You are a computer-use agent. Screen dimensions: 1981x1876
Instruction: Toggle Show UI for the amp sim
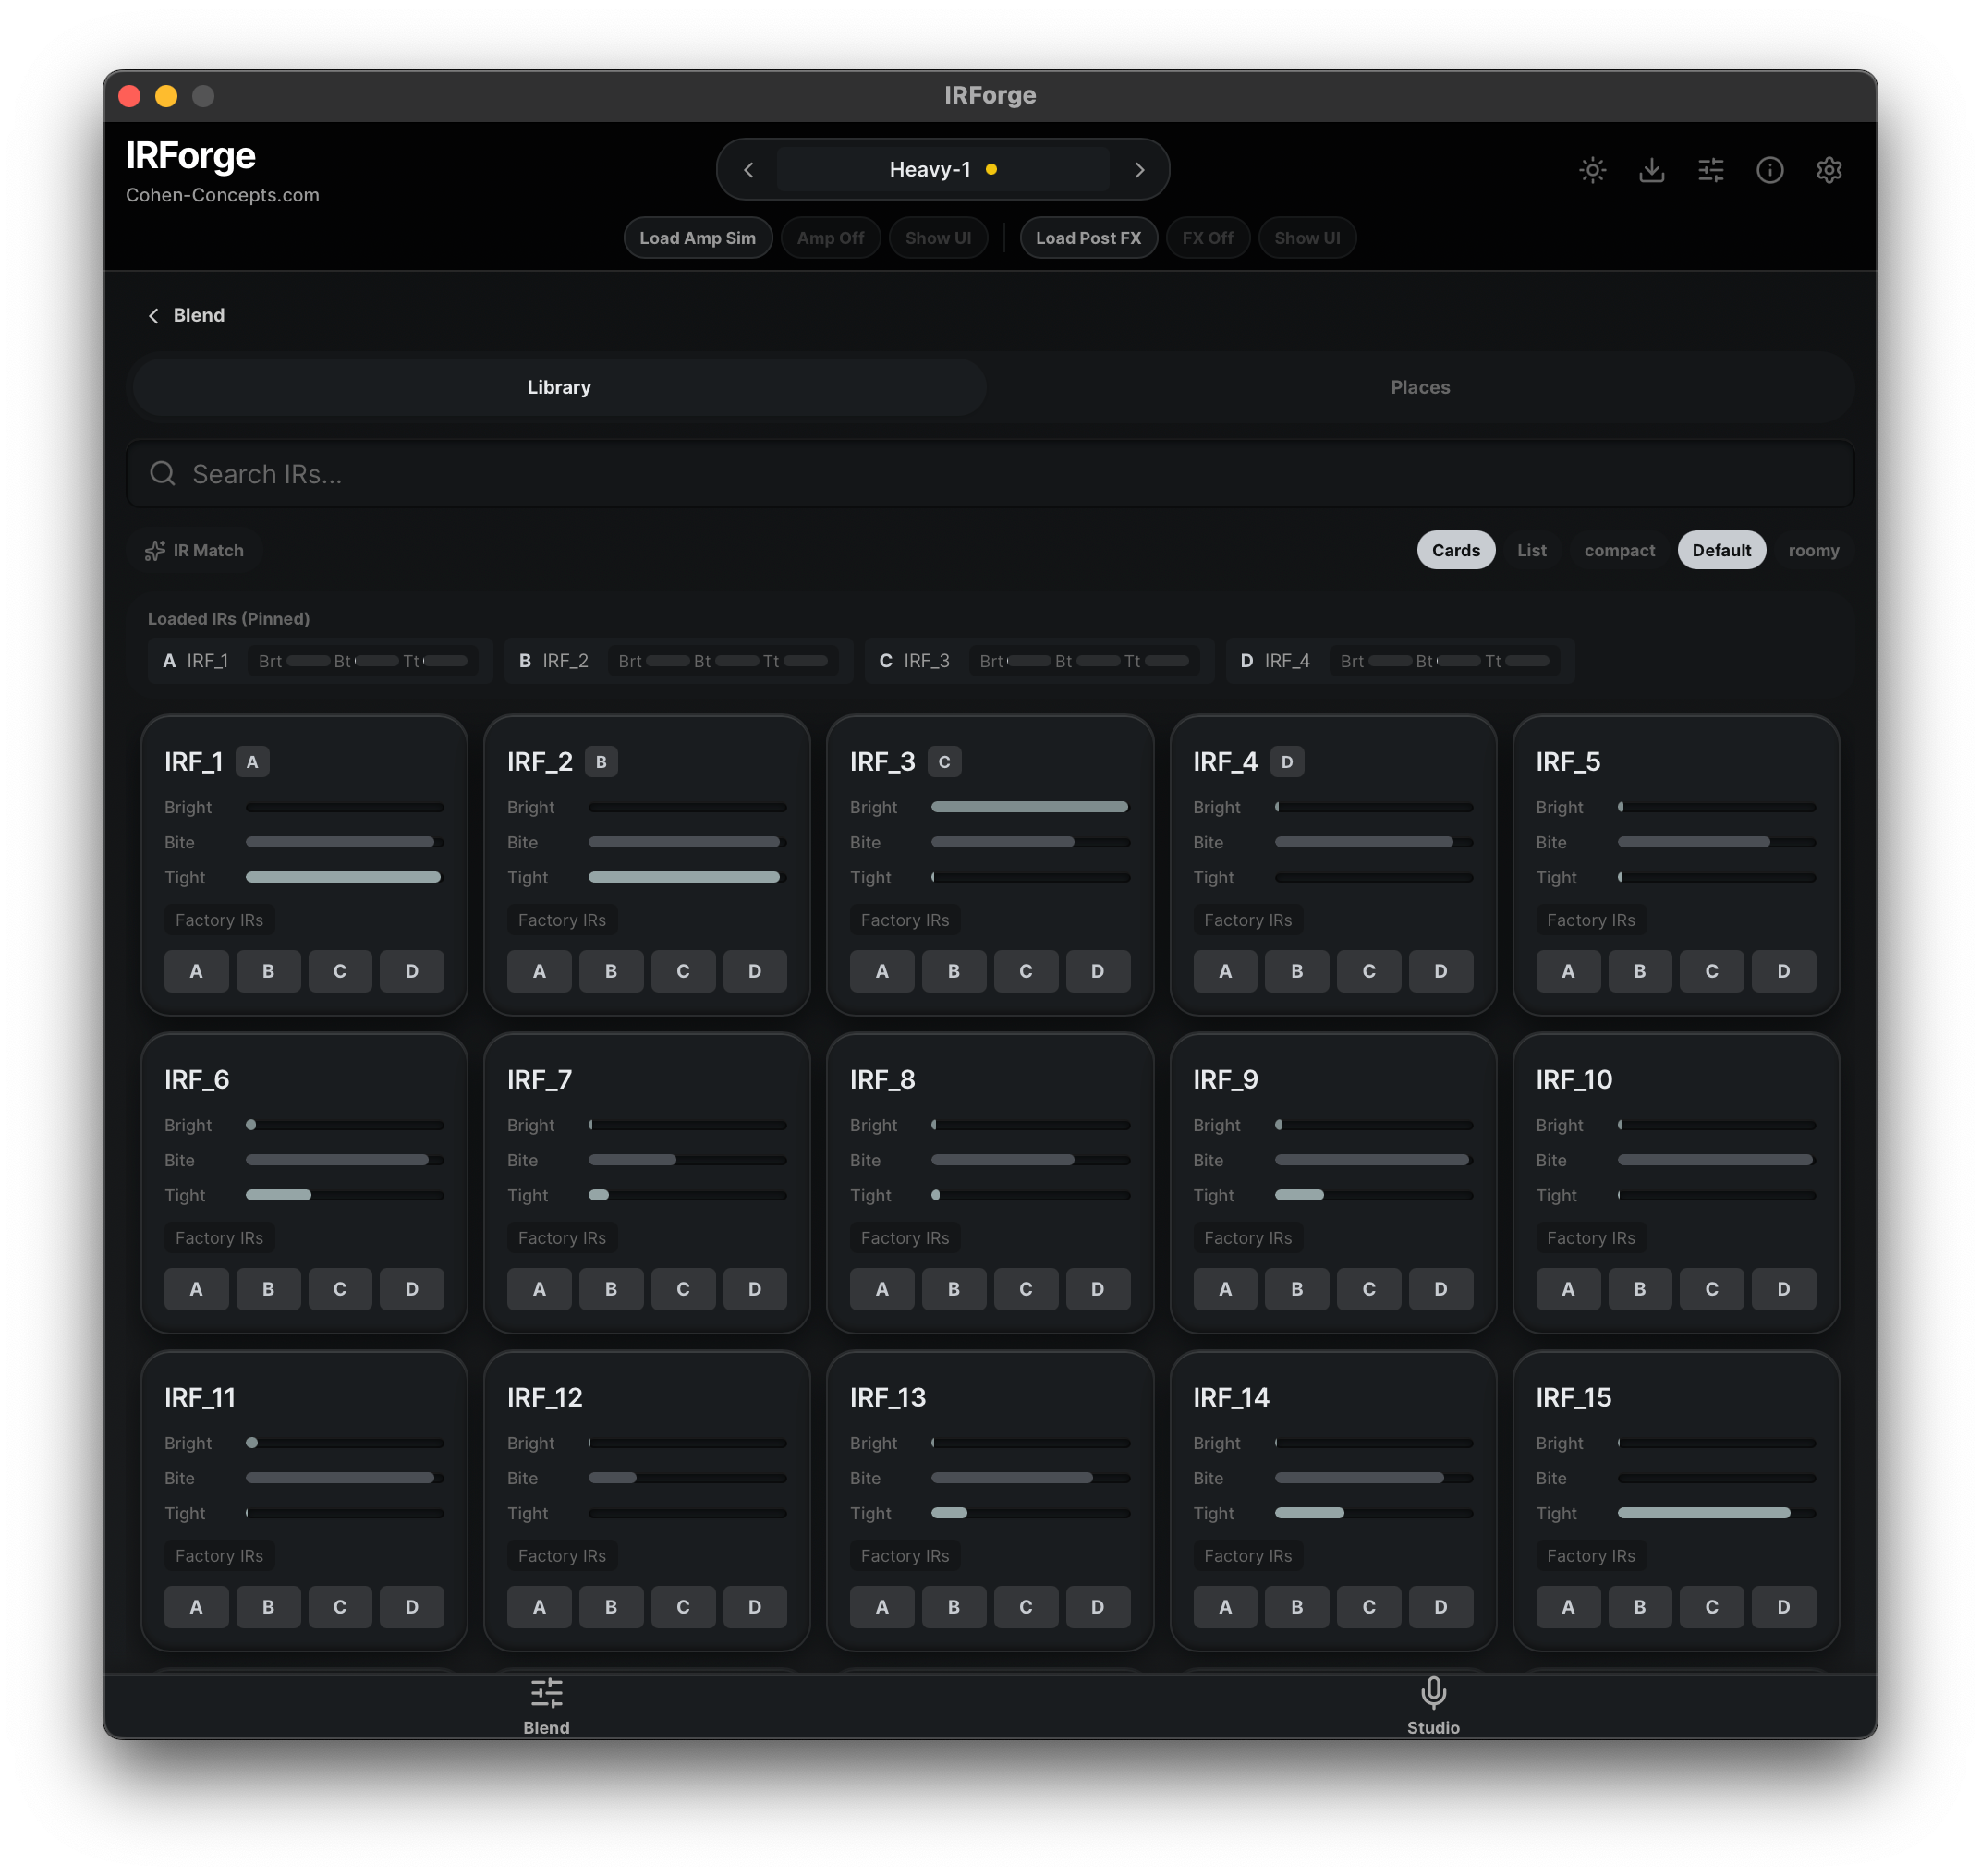click(x=938, y=238)
